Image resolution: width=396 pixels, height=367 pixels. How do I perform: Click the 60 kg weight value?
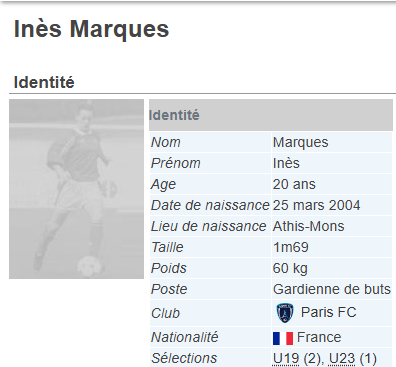point(290,268)
